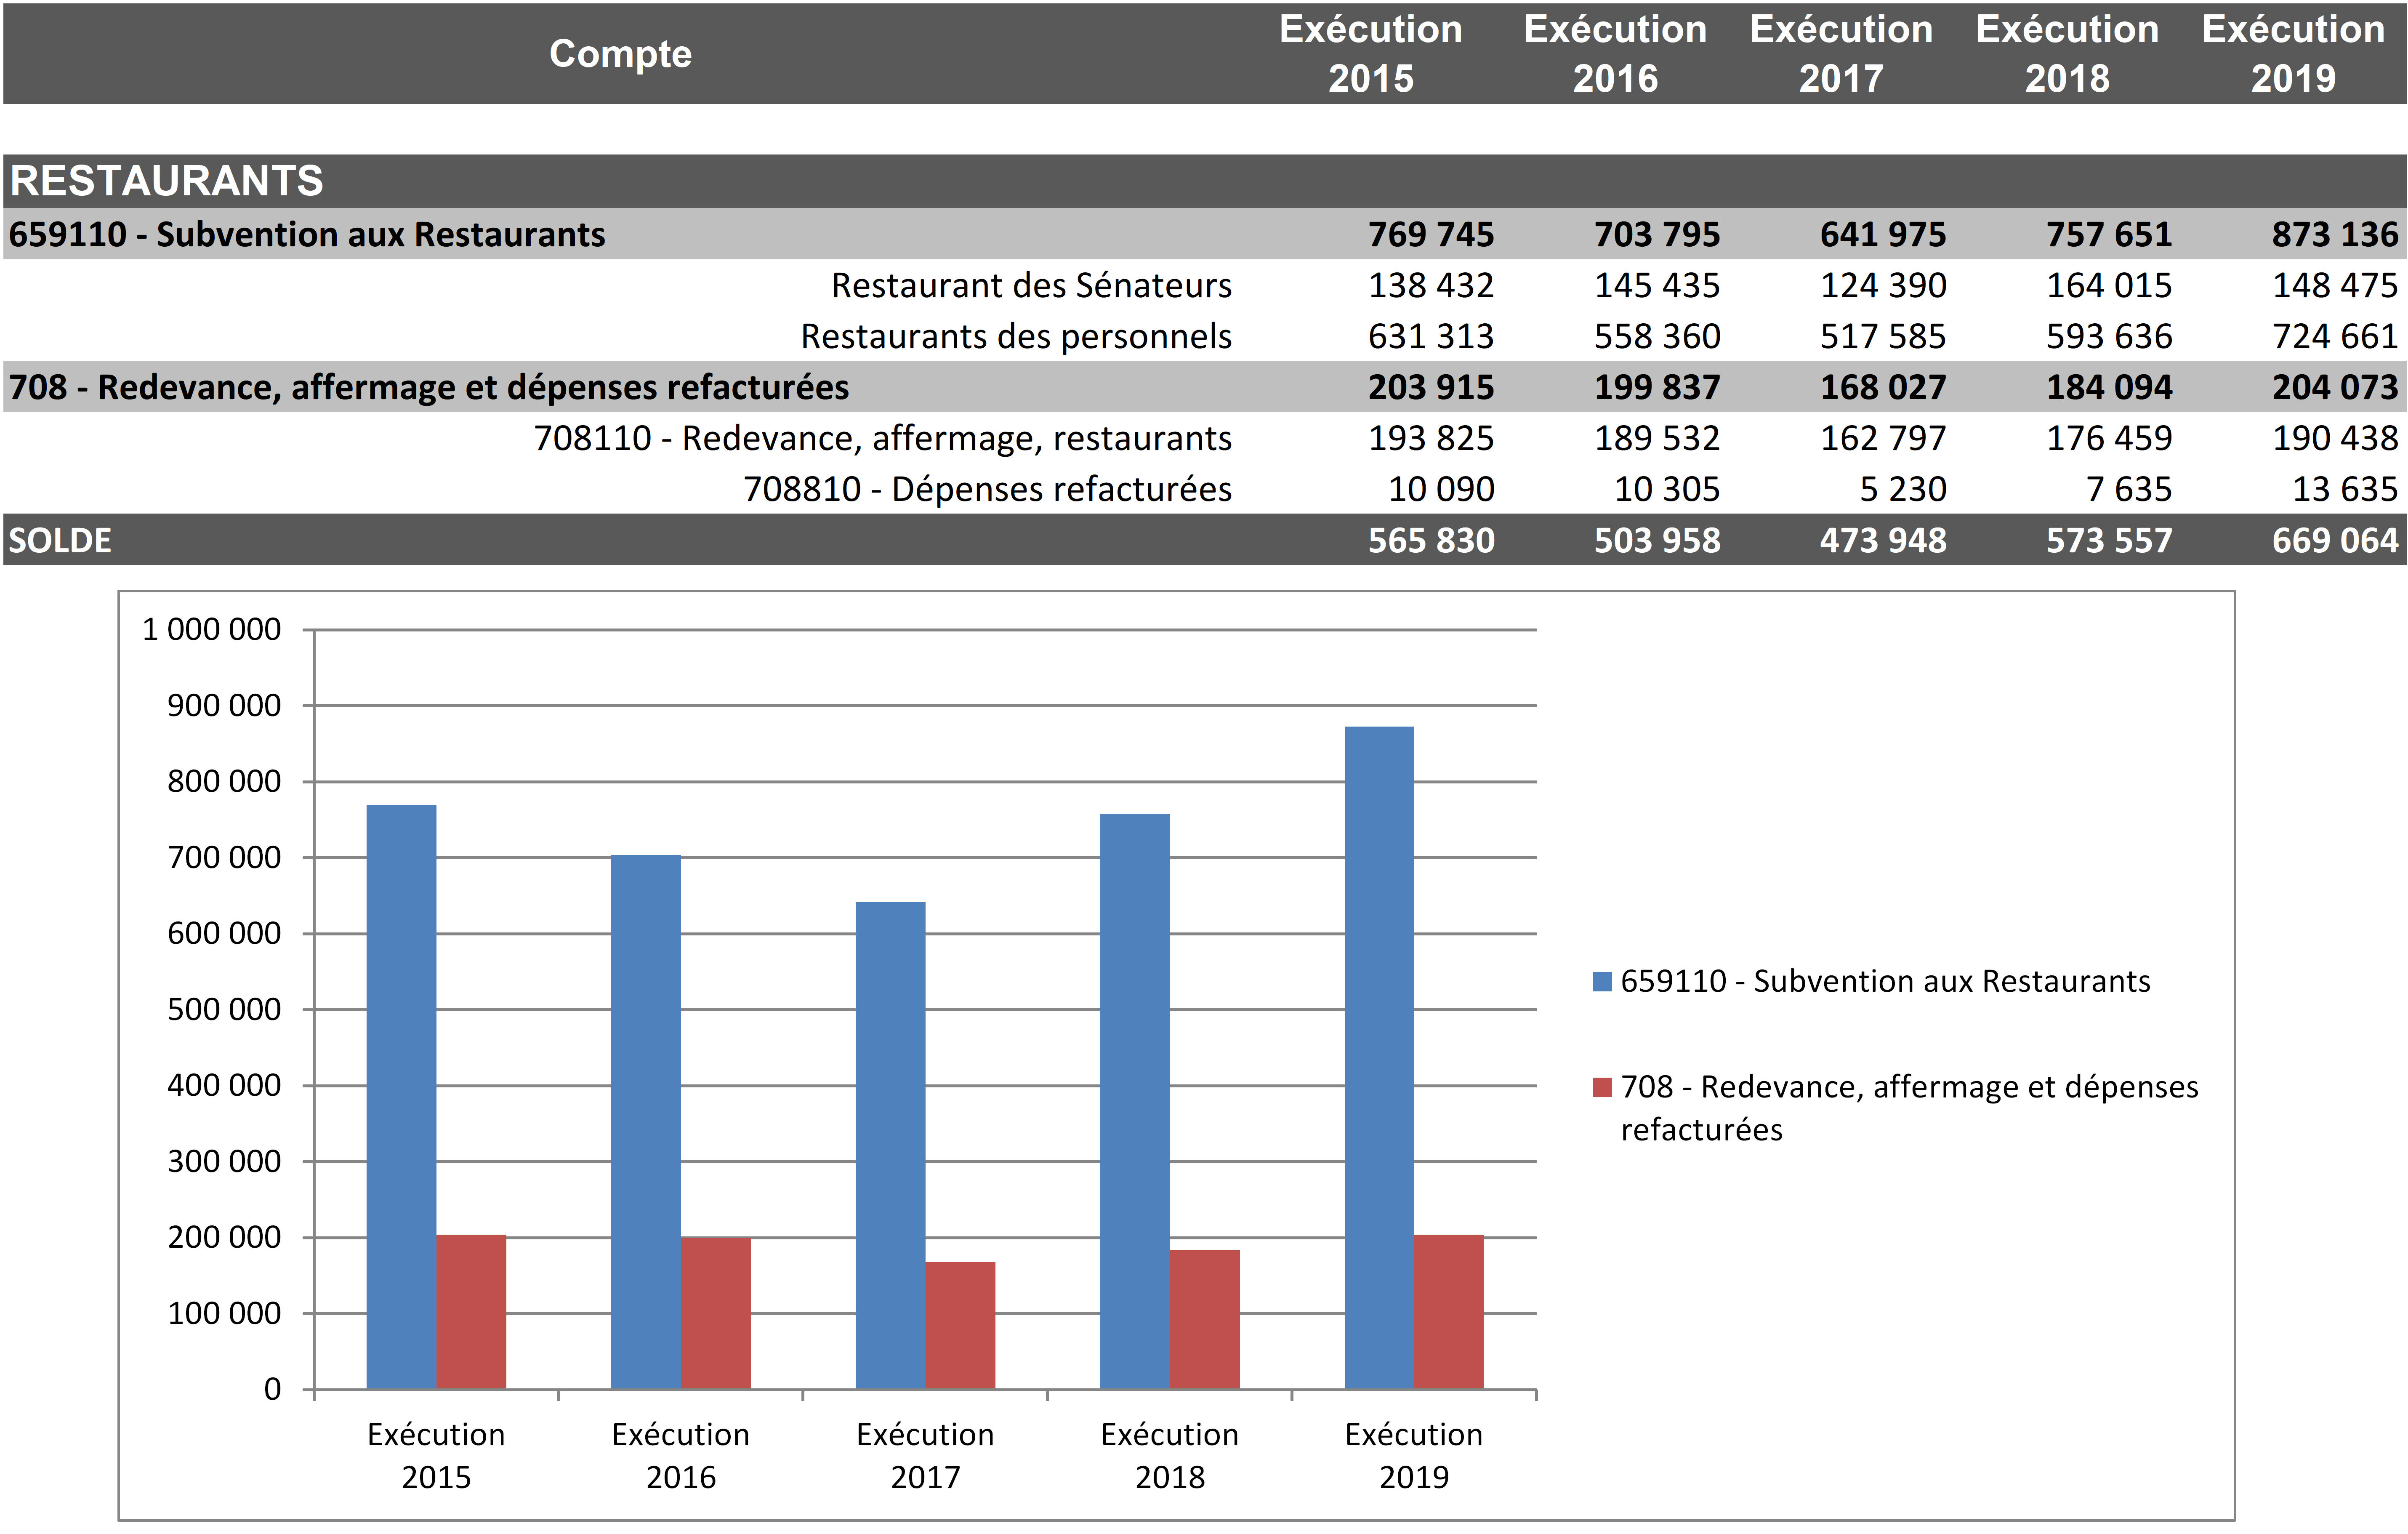Select the Exécution 2018 chart axis label
This screenshot has height=1534, width=2408.
coord(1169,1455)
